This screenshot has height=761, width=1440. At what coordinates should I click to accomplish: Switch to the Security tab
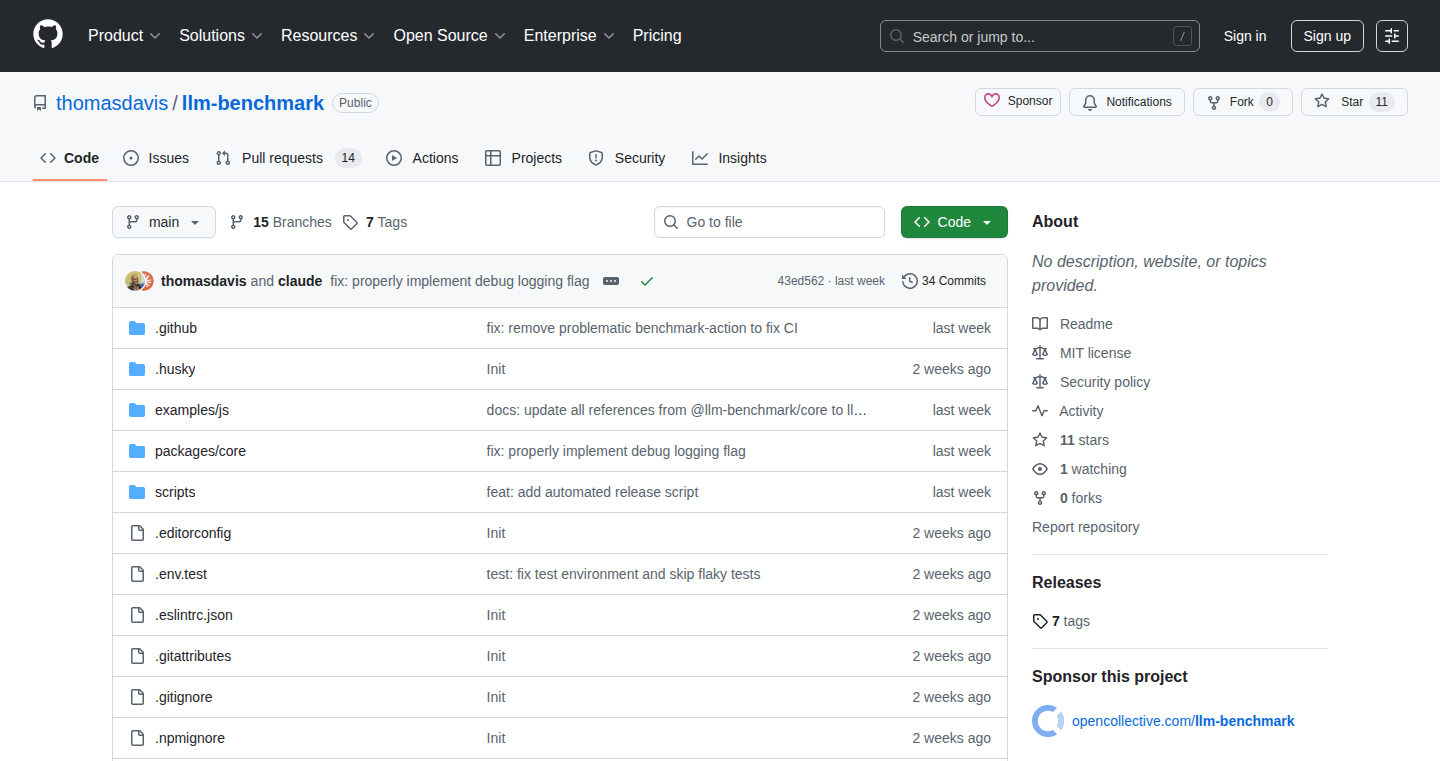click(x=627, y=158)
